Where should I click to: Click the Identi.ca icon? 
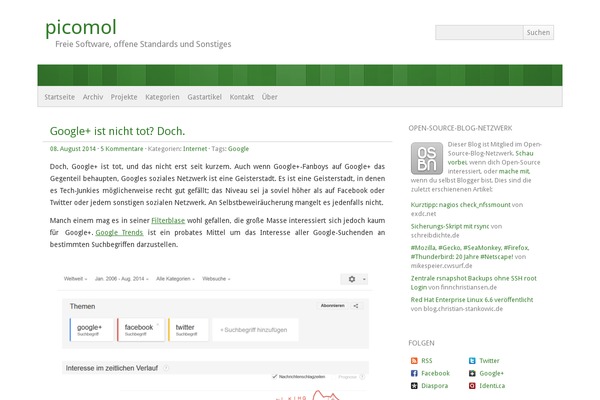coord(472,385)
